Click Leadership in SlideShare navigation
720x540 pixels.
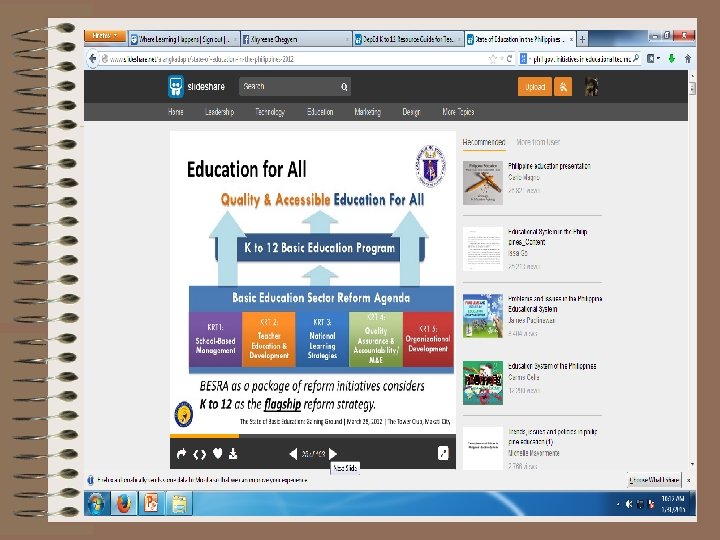[219, 112]
